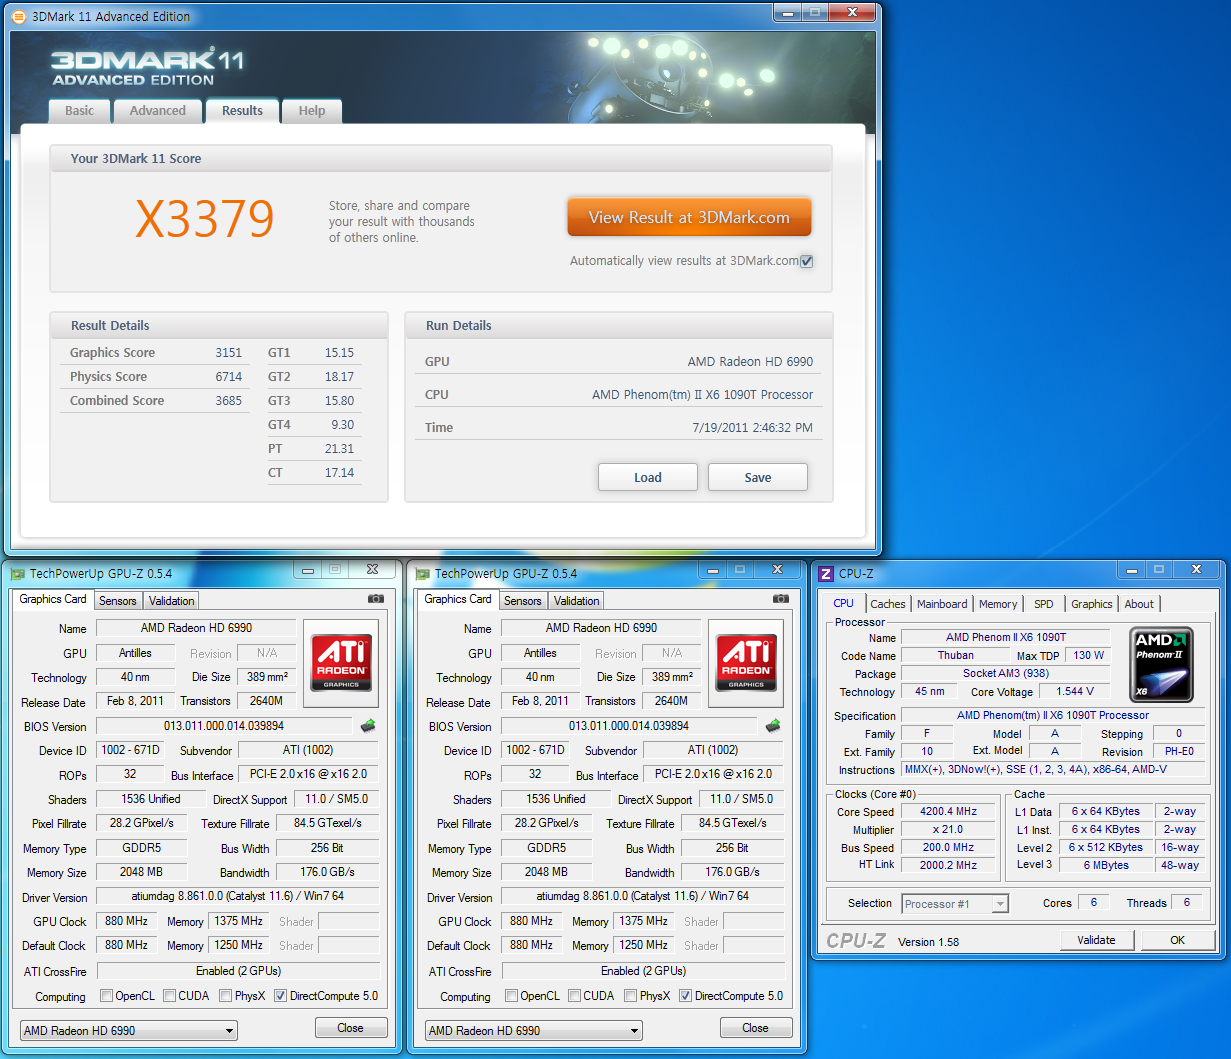Click Core Speed 4200.4 MHz field in CPU-Z

[x=948, y=812]
